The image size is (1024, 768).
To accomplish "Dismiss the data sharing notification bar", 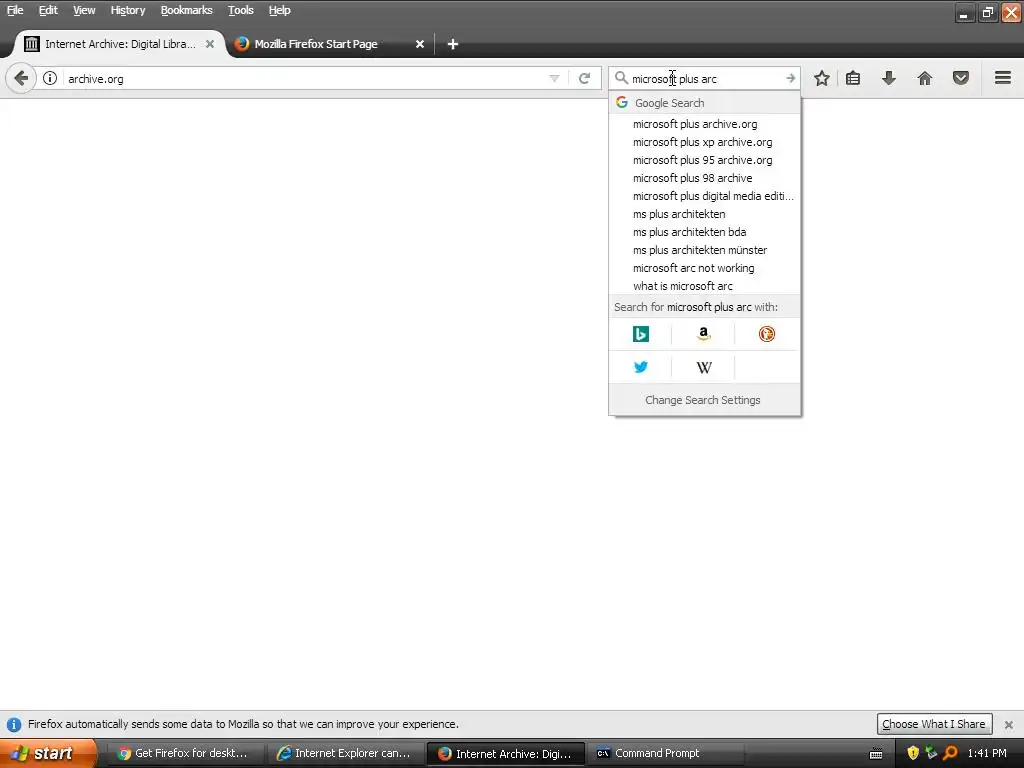I will tap(1008, 724).
